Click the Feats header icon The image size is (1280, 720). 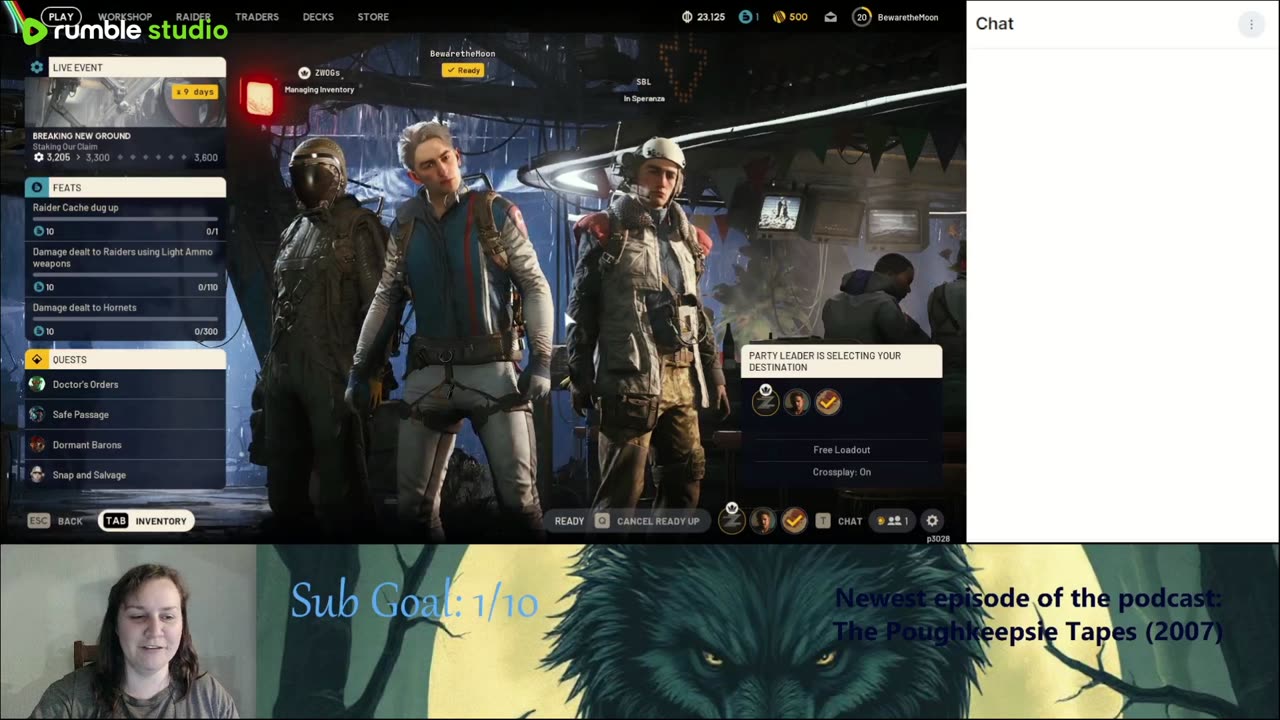tap(37, 187)
